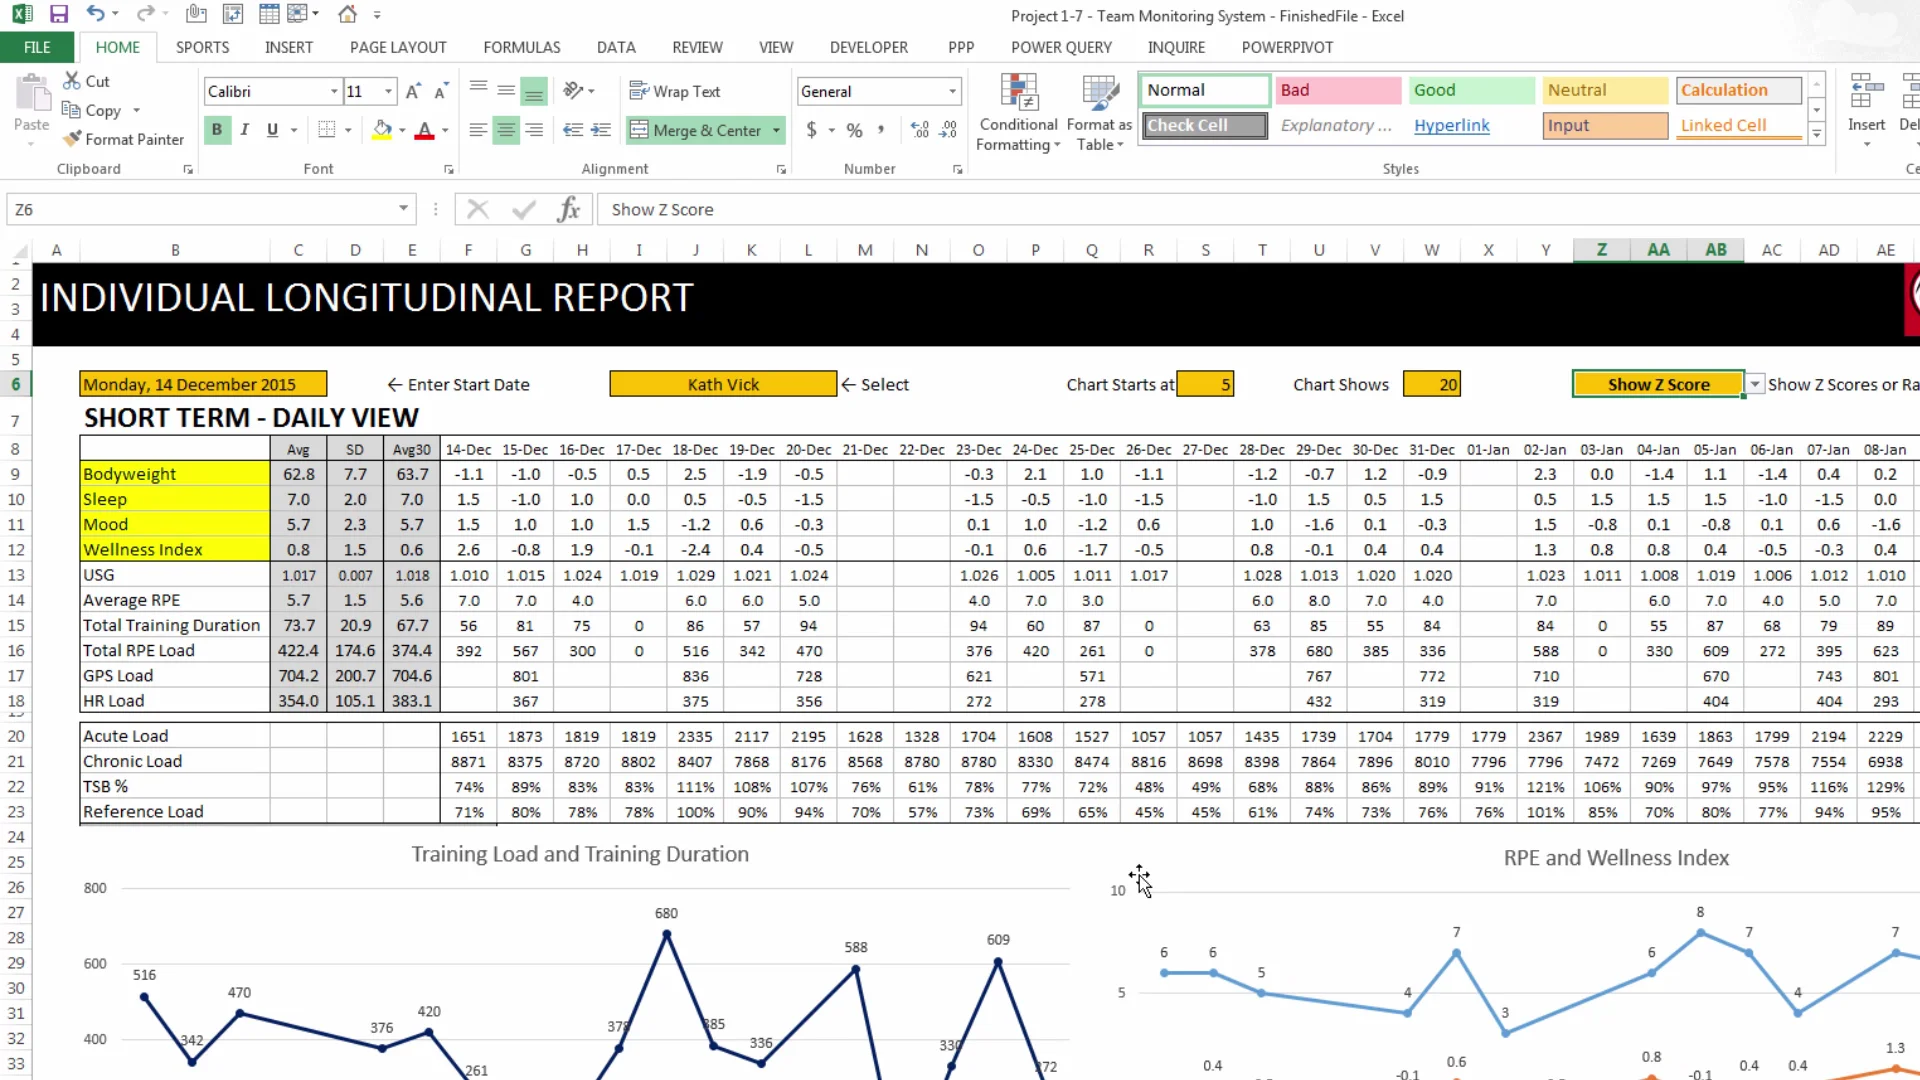Open Conditional Formatting options

tap(1017, 112)
